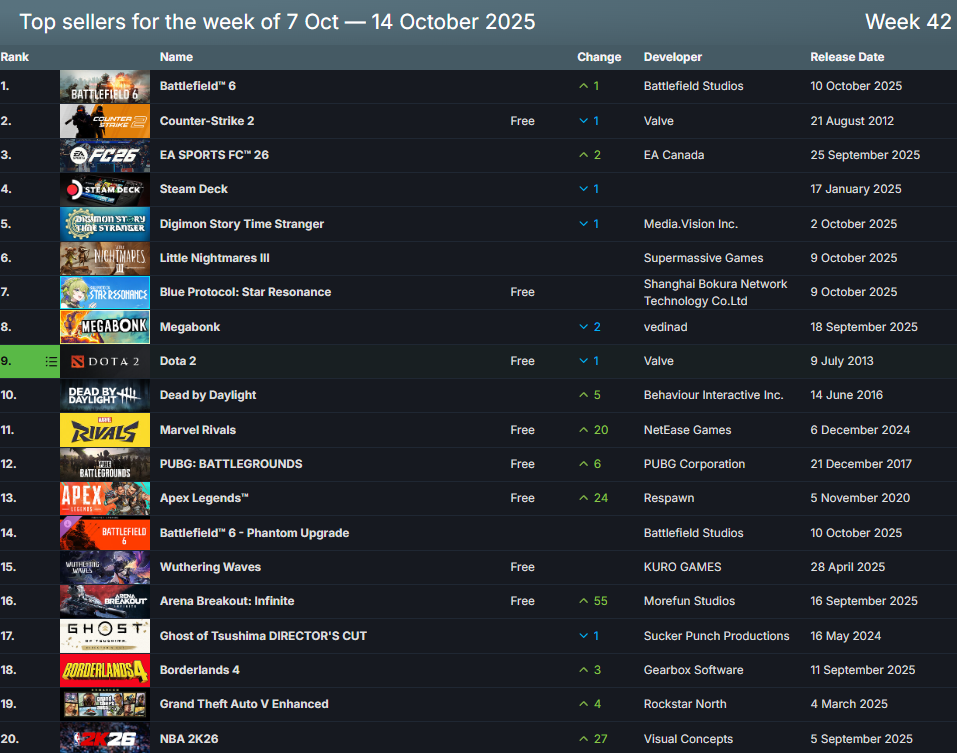957x753 pixels.
Task: Open the Battlefield 6 game thumbnail
Action: coord(105,87)
